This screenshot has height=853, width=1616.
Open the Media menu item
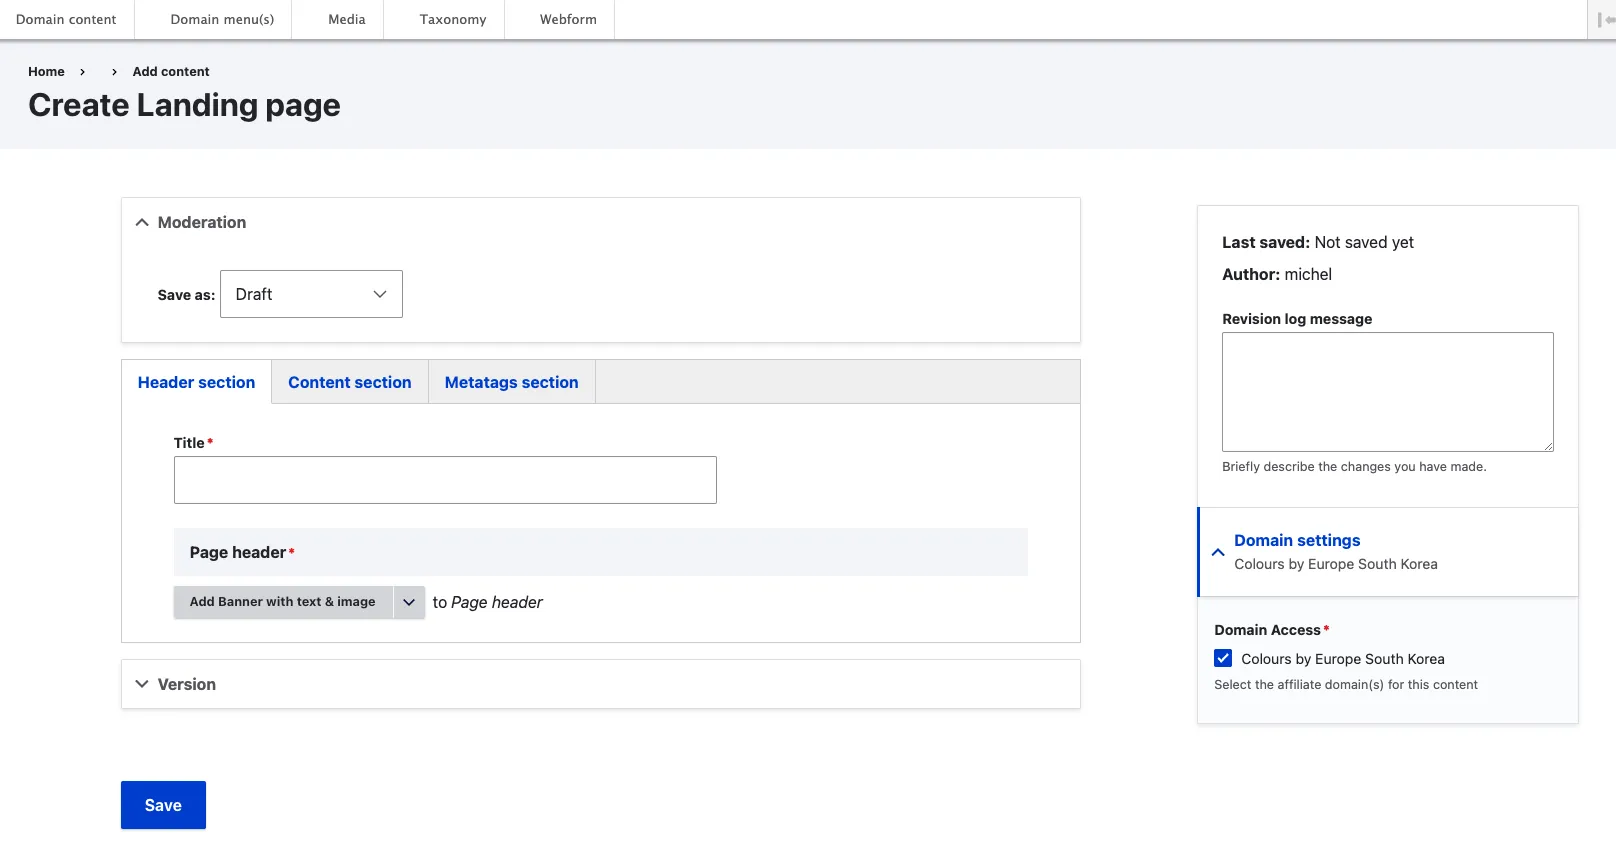click(347, 19)
